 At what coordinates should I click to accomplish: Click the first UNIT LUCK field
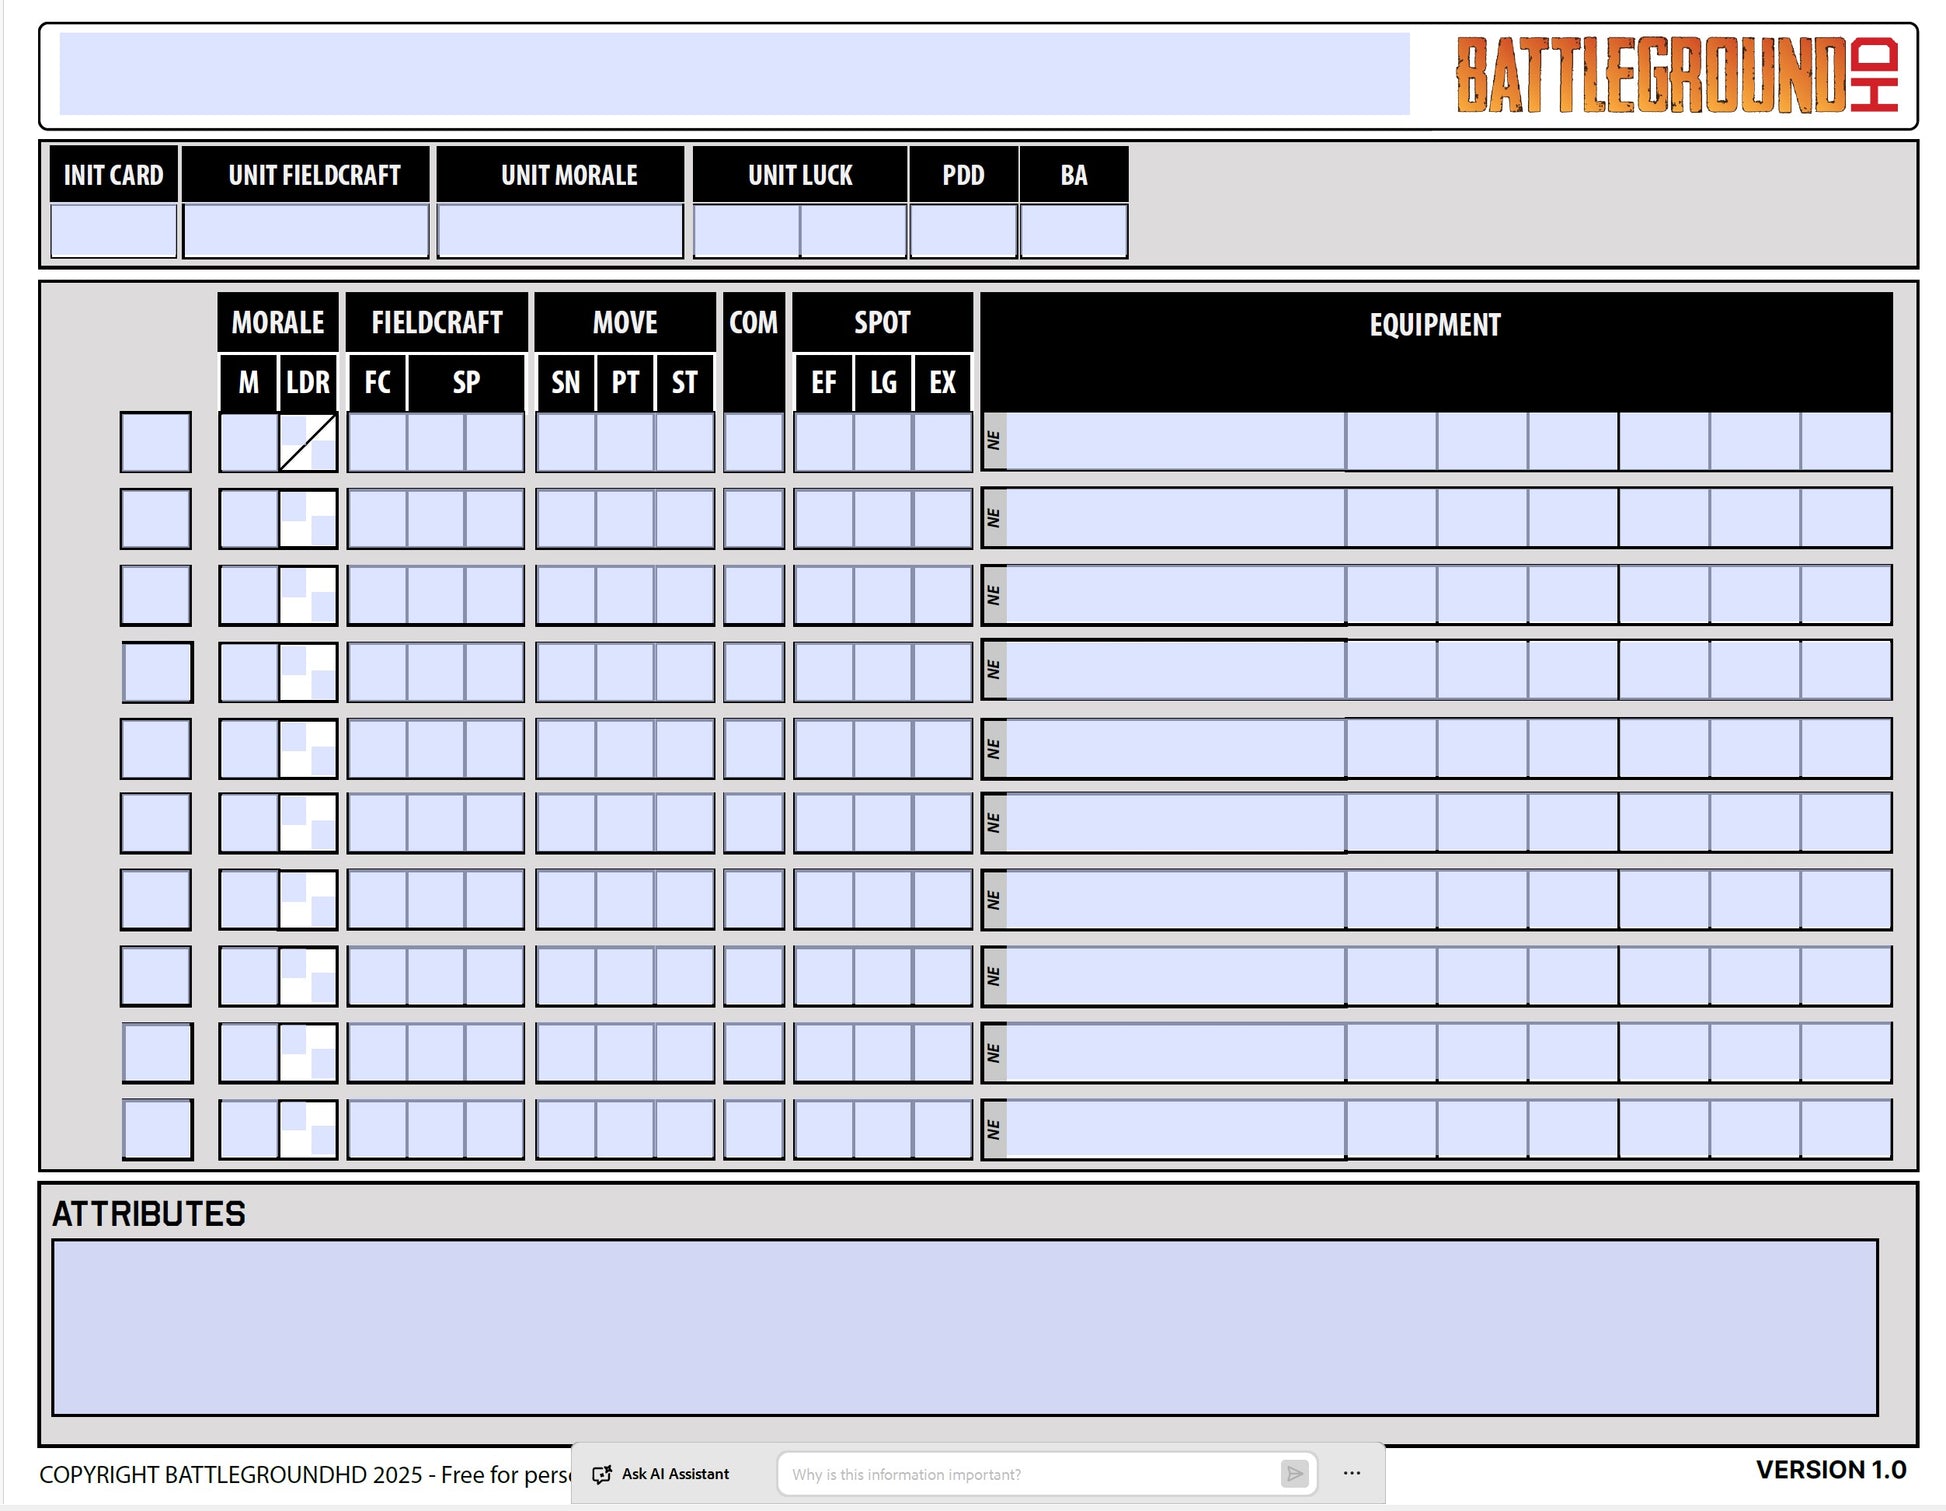click(747, 231)
